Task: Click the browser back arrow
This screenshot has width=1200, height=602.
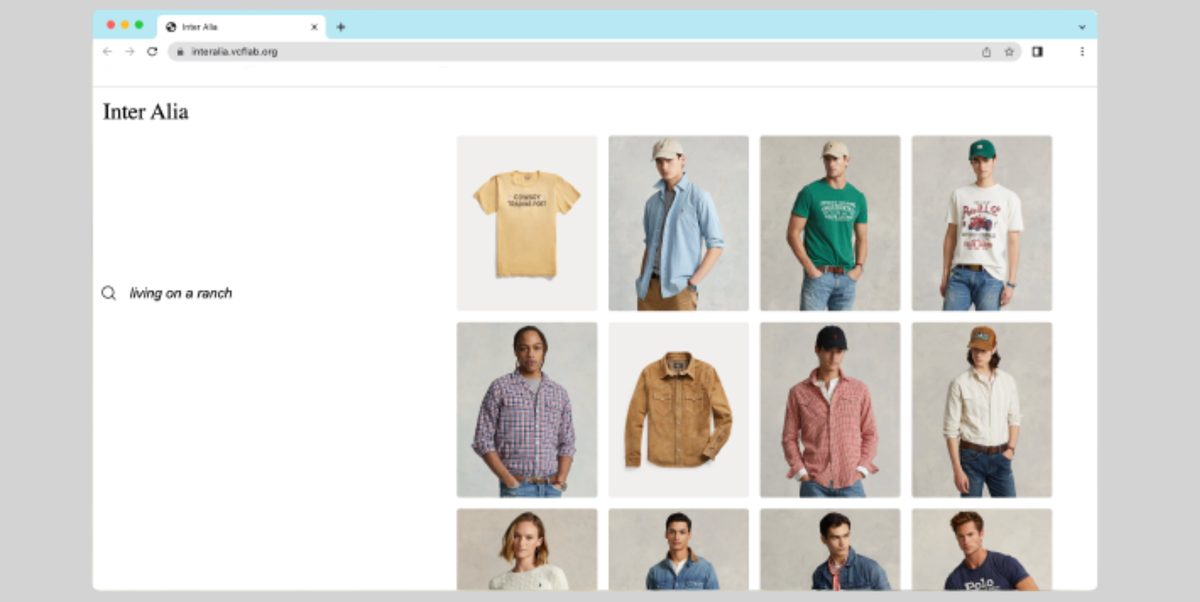Action: coord(107,51)
